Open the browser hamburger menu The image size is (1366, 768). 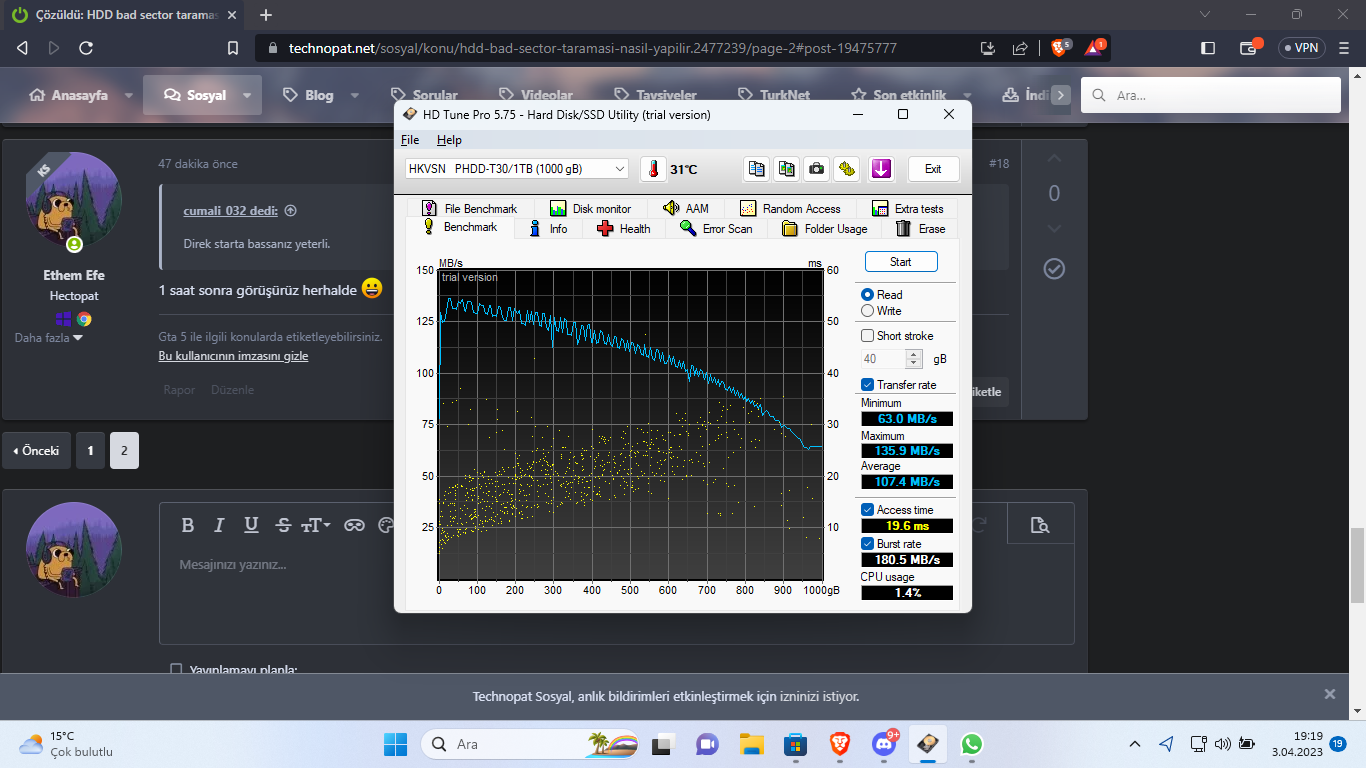coord(1343,48)
